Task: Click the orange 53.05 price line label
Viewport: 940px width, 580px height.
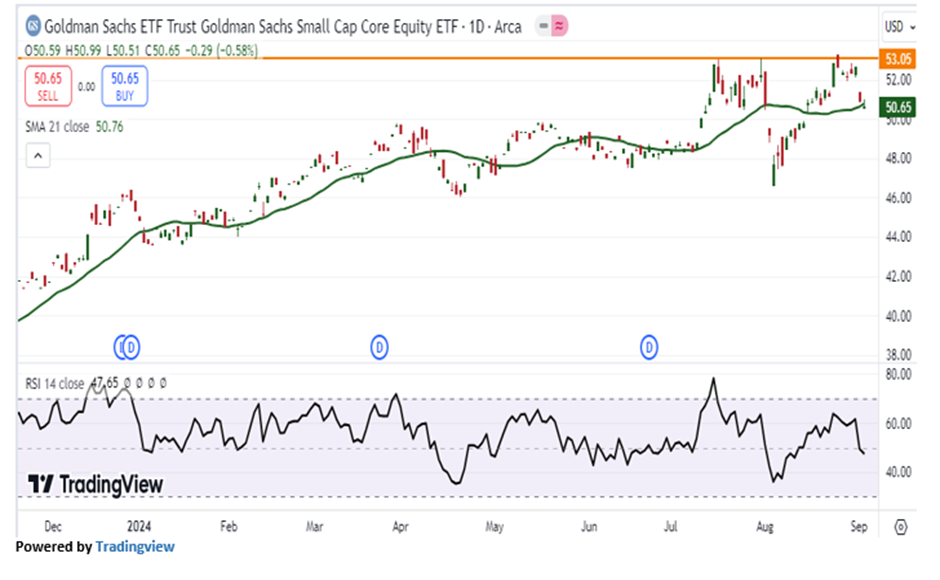Action: (x=897, y=59)
